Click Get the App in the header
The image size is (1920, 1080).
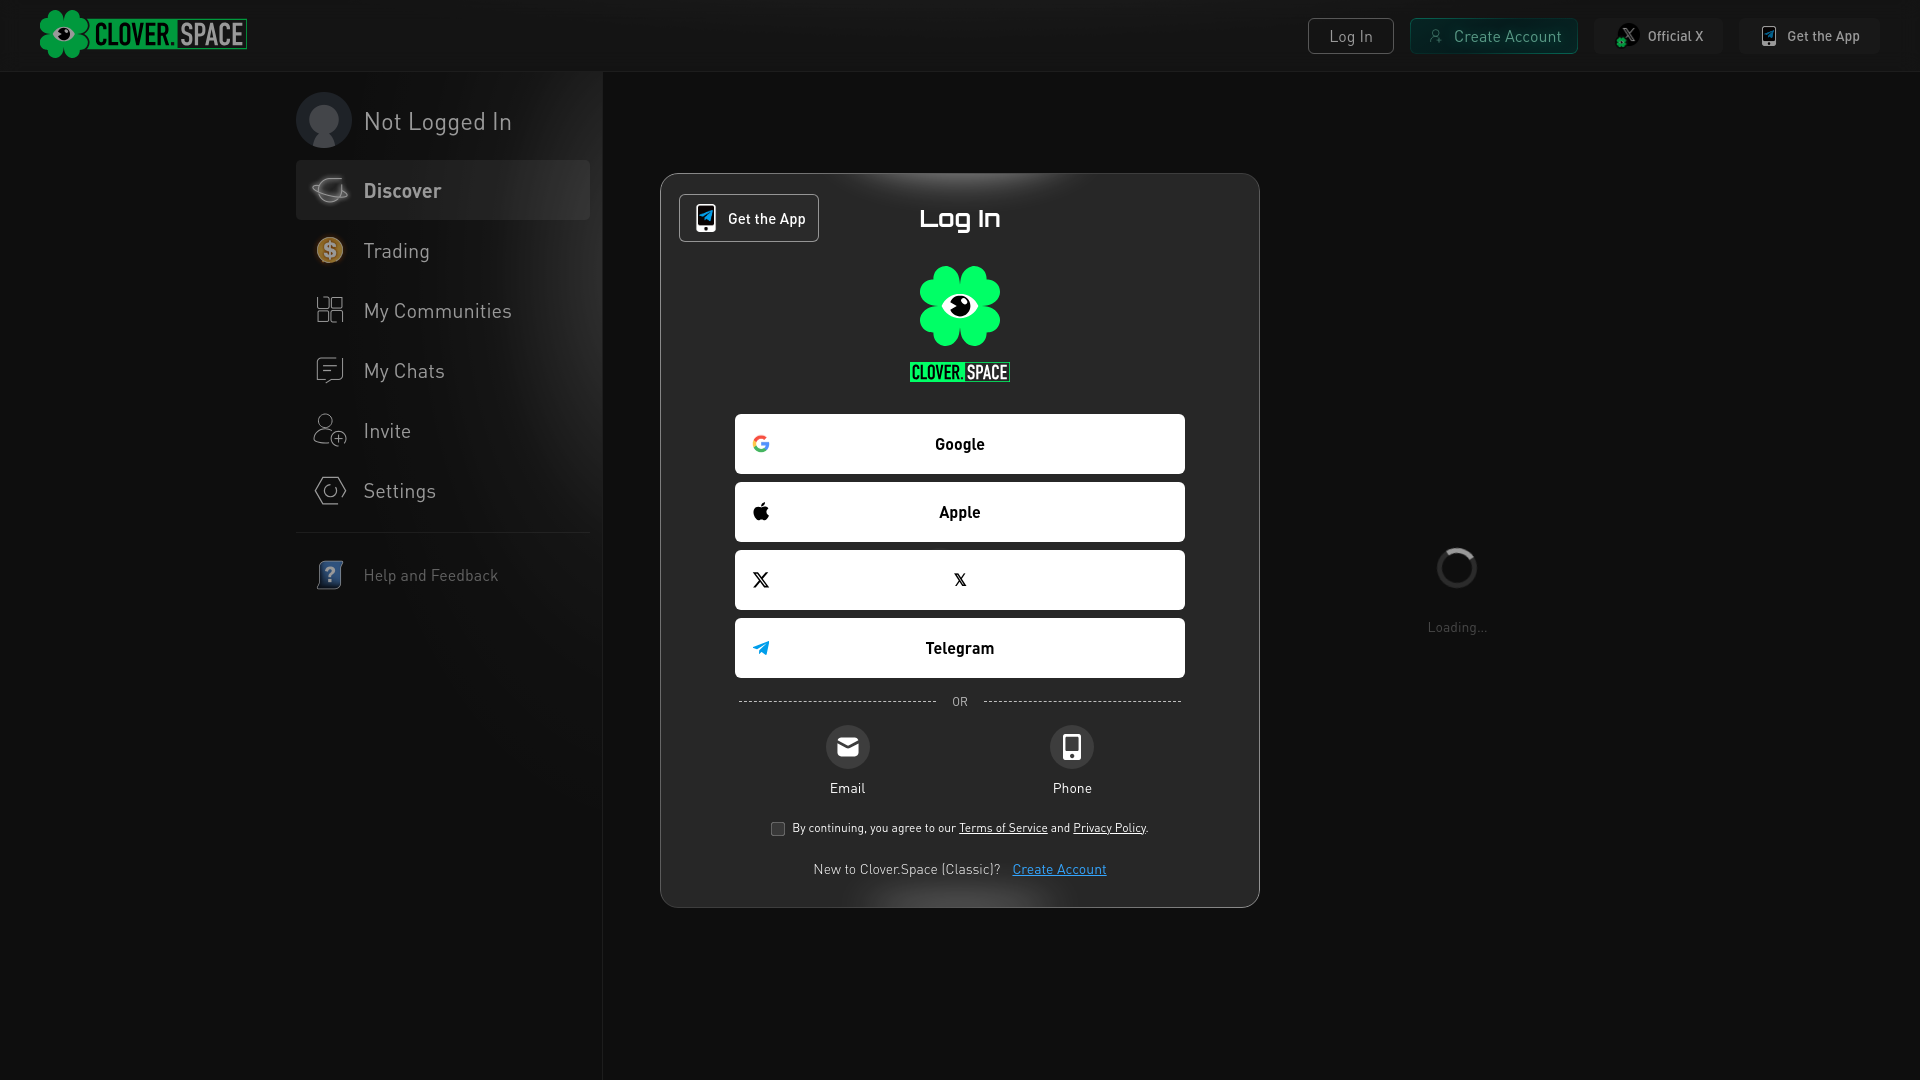(1809, 36)
